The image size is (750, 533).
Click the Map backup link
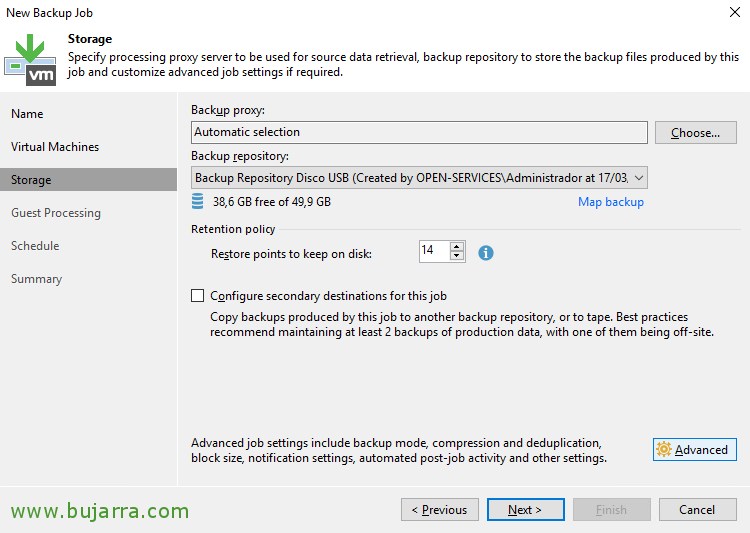pyautogui.click(x=611, y=202)
